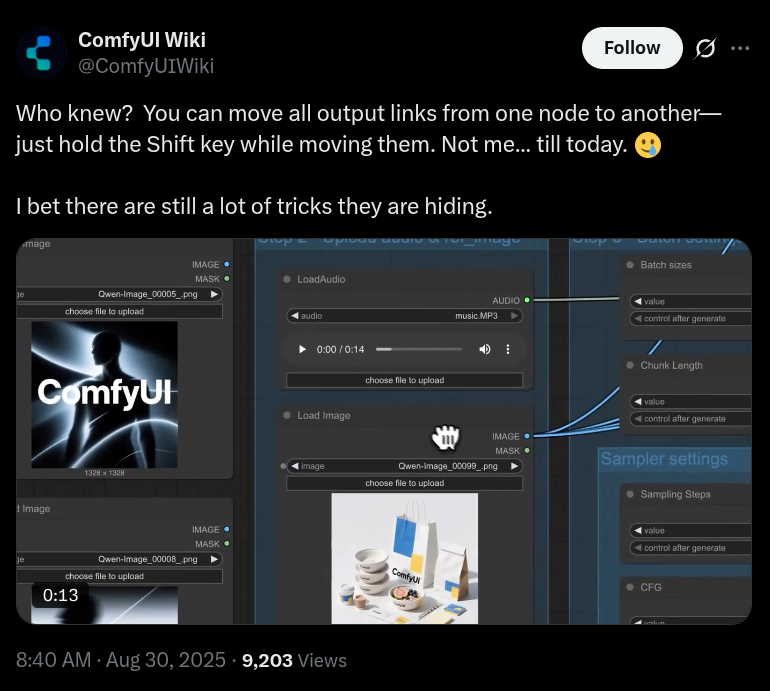Click the ComfyUI silhouette preview image
Viewport: 770px width, 691px height.
click(105, 394)
